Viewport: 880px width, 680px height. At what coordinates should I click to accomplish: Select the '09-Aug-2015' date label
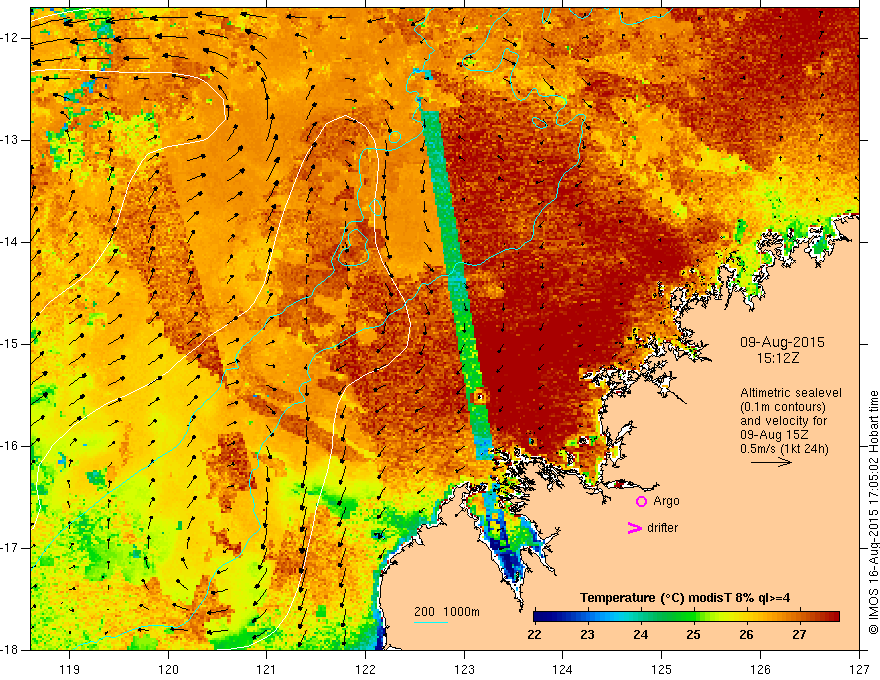click(782, 342)
